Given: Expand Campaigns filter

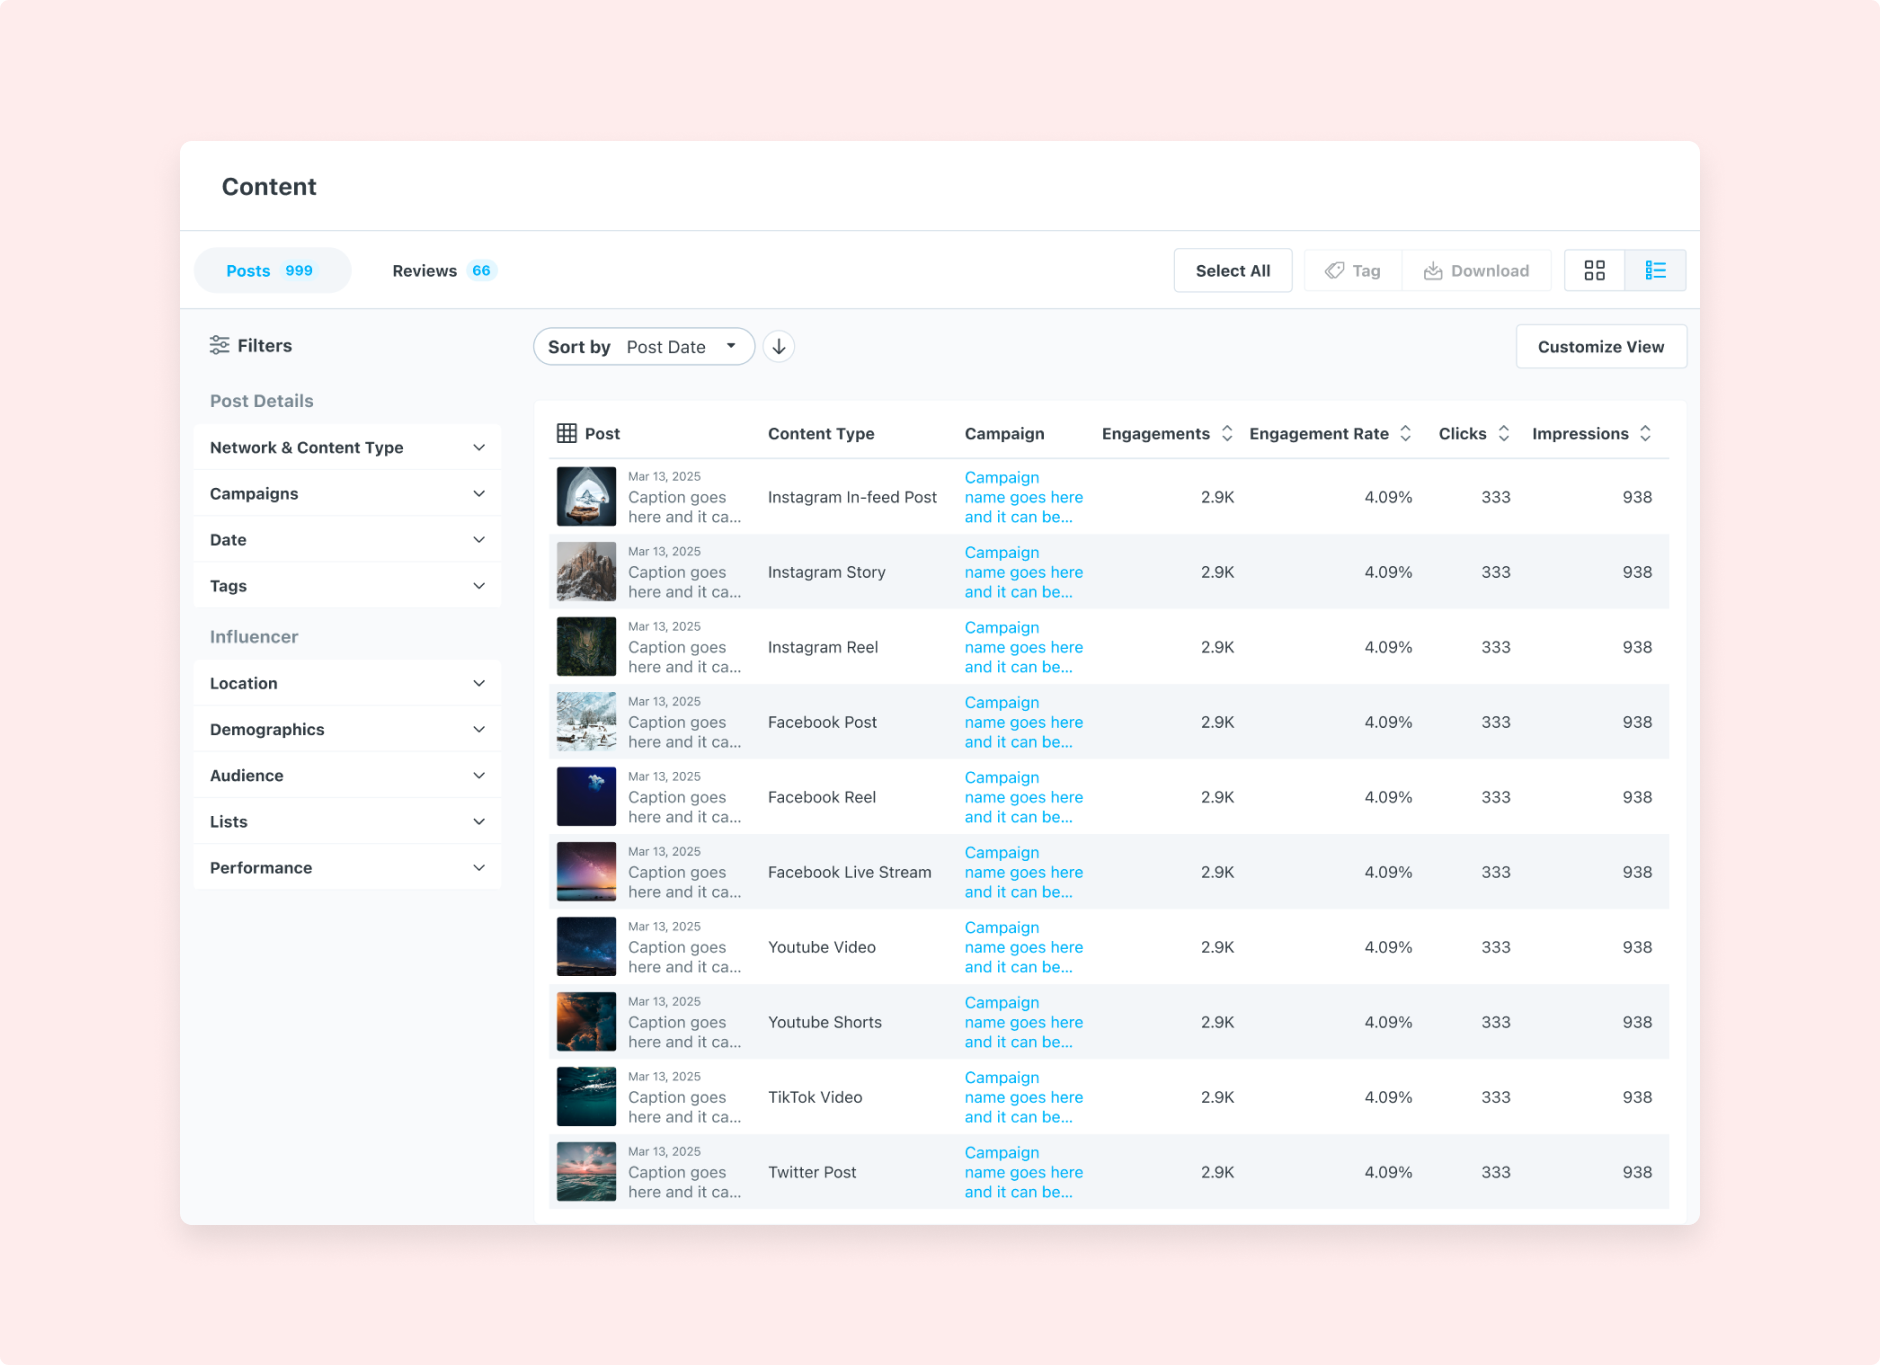Looking at the screenshot, I should 347,493.
